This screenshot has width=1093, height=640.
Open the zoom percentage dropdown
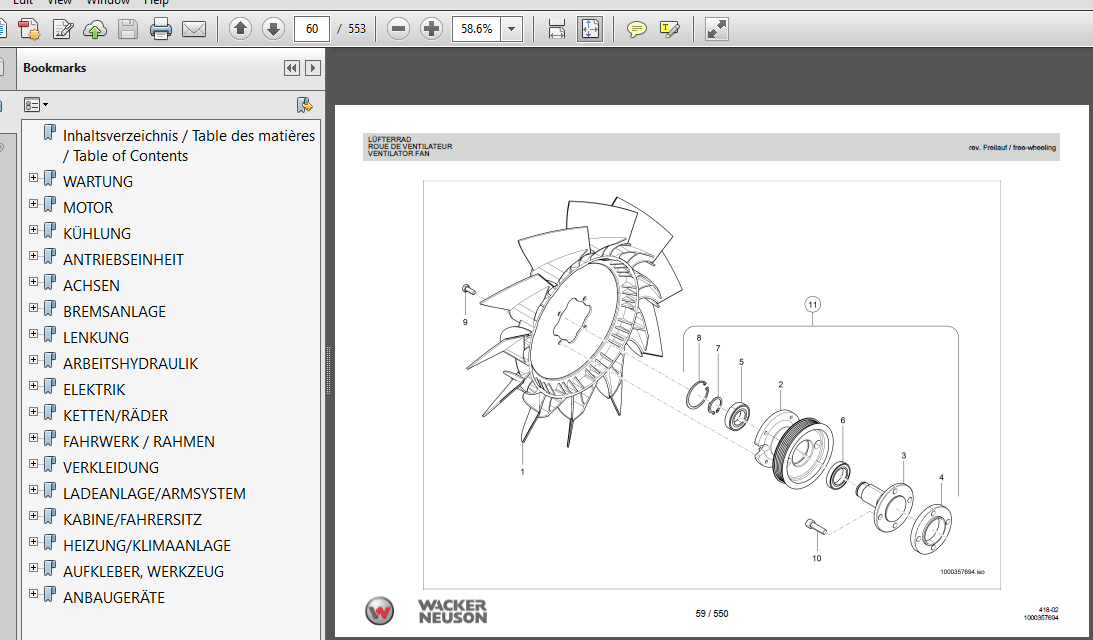510,28
